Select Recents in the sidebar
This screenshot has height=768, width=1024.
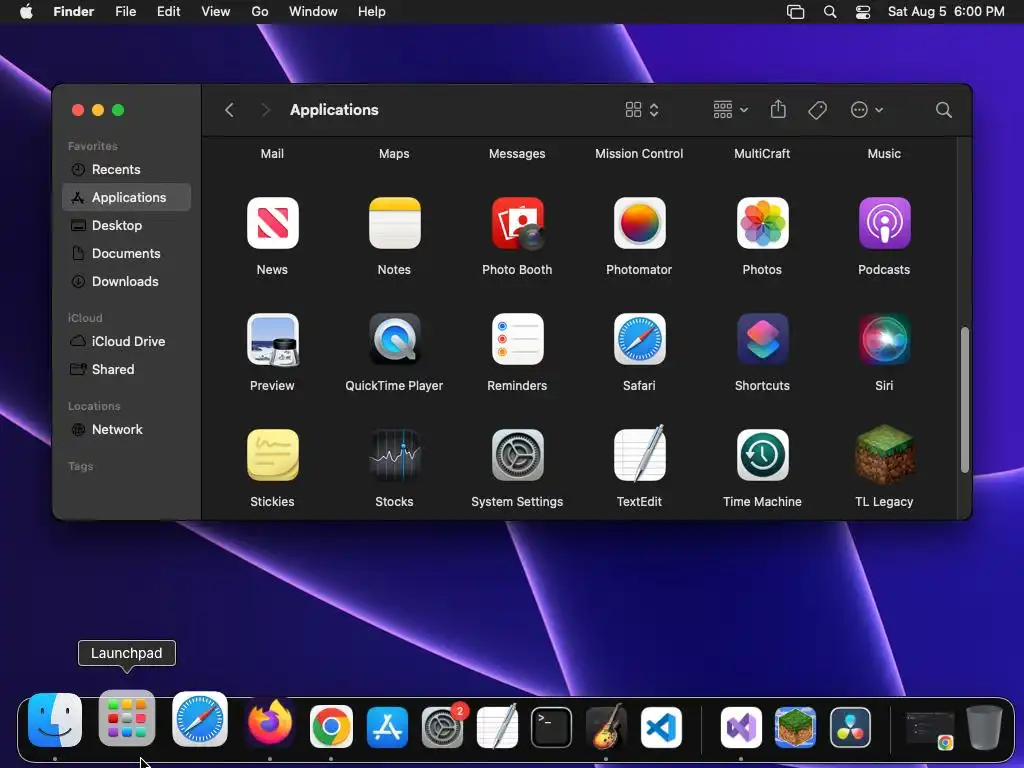tap(127, 169)
